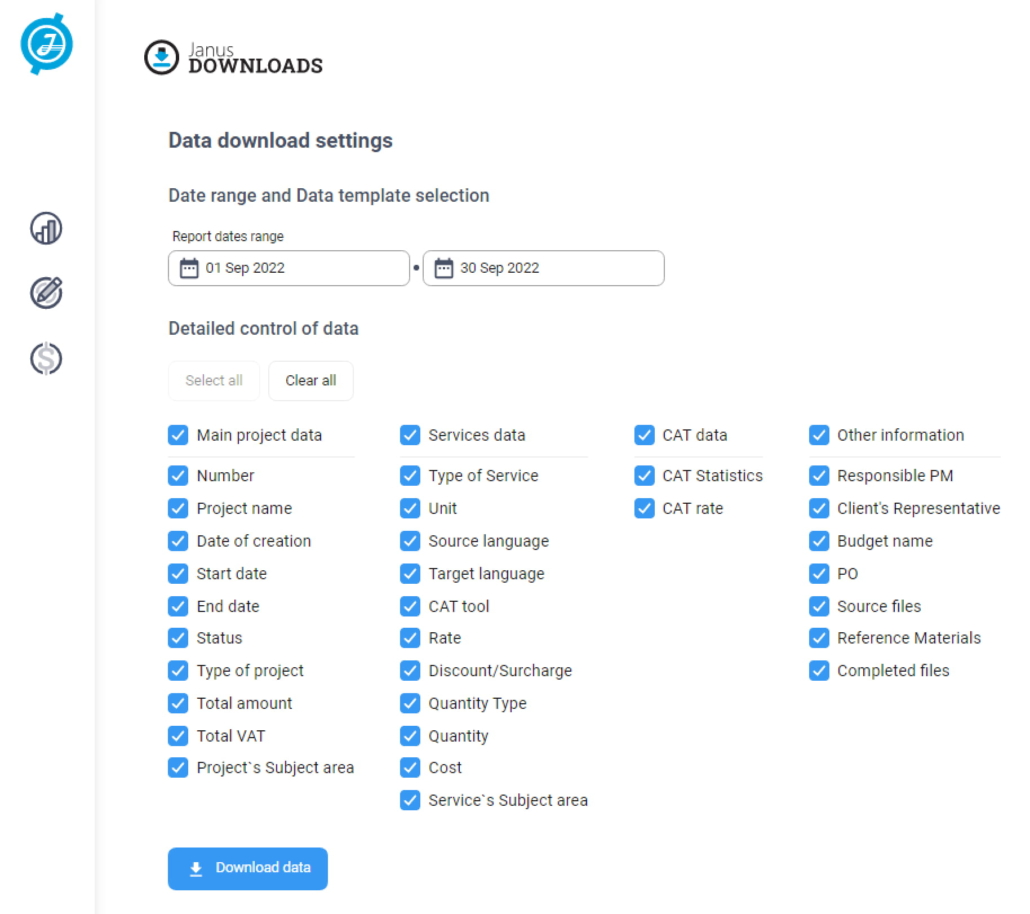The width and height of the screenshot is (1030, 914).
Task: Toggle the Services data group checkbox
Action: [410, 435]
